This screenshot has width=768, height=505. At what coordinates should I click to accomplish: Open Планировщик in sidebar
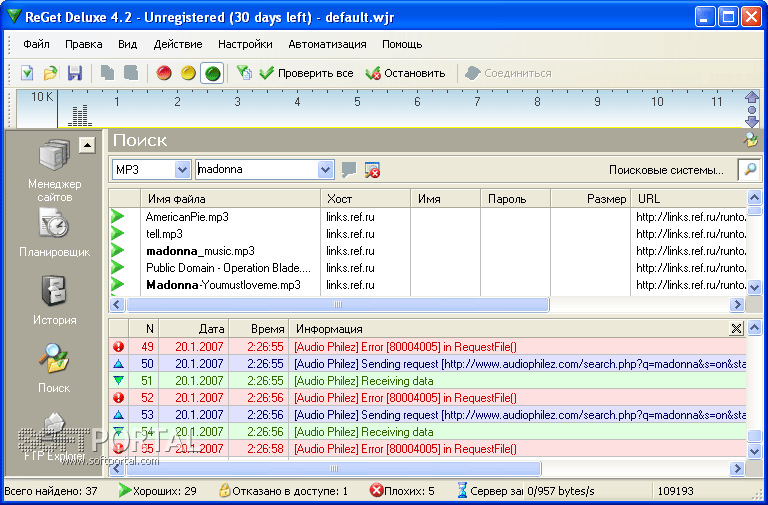tap(54, 233)
